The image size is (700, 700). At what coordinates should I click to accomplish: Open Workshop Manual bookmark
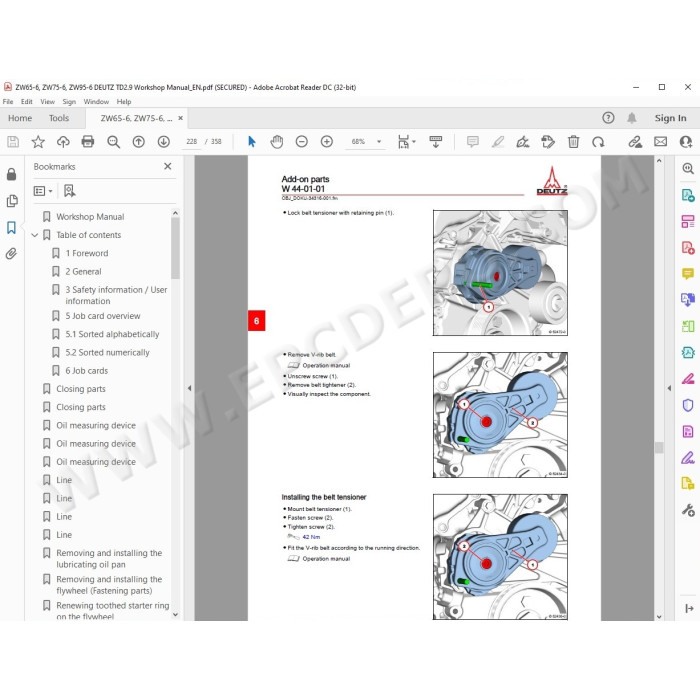click(x=90, y=217)
